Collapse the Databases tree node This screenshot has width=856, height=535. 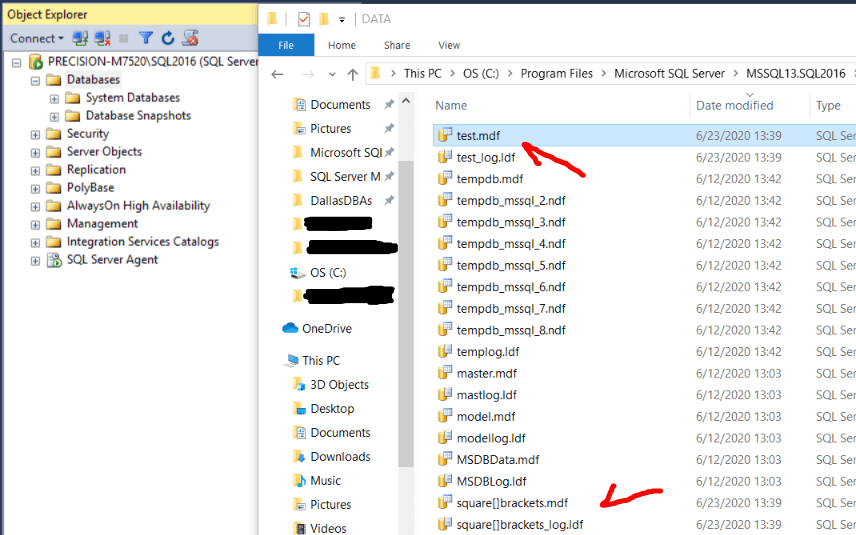tap(35, 81)
